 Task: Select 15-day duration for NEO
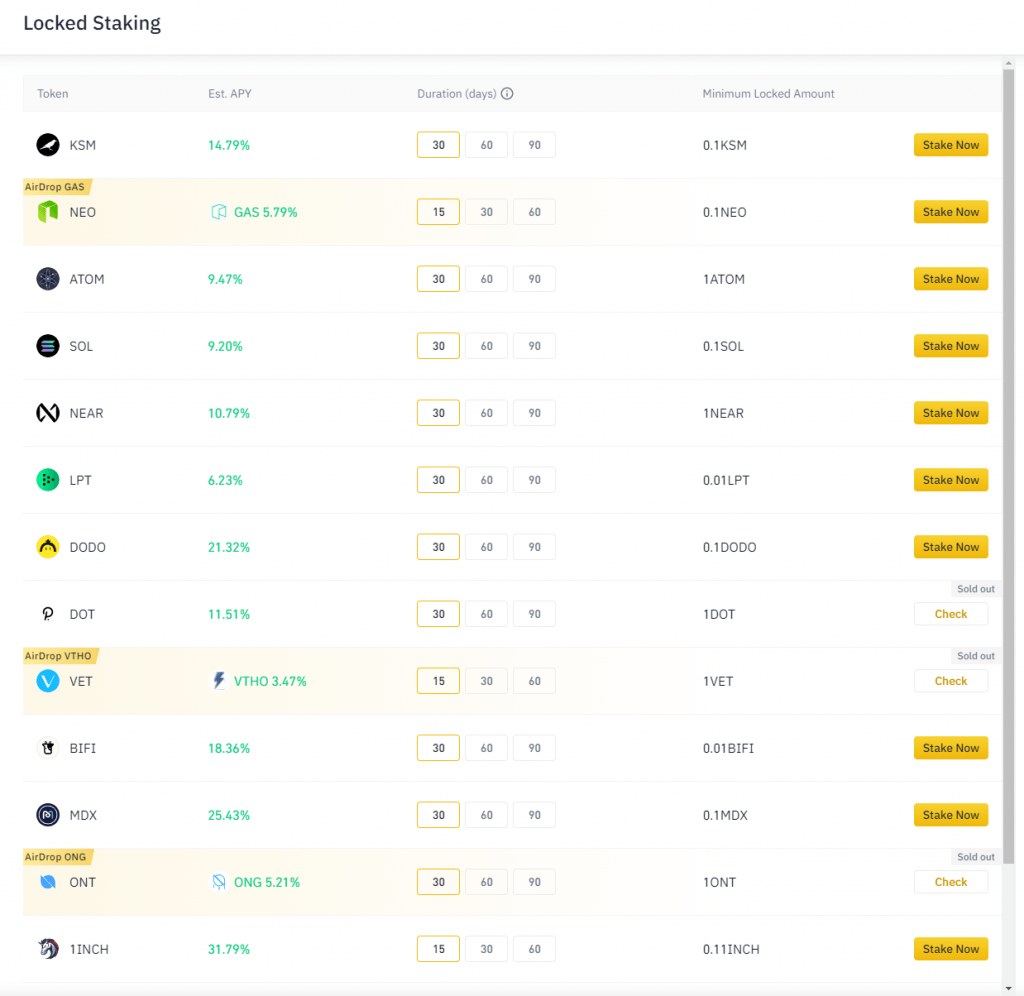pyautogui.click(x=438, y=212)
